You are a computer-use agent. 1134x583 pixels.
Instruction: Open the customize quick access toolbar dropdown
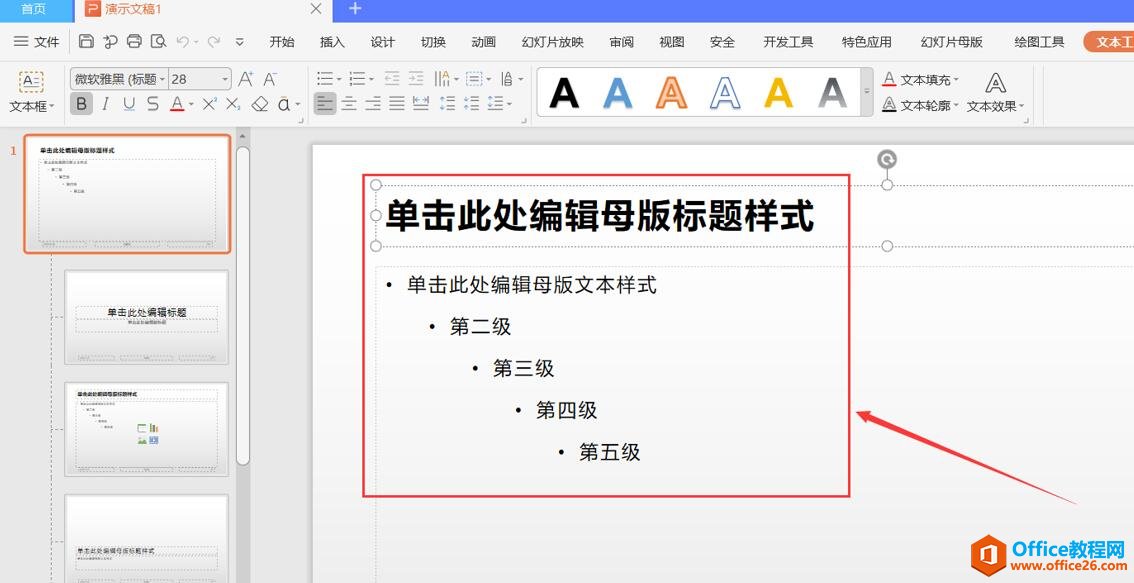coord(240,42)
